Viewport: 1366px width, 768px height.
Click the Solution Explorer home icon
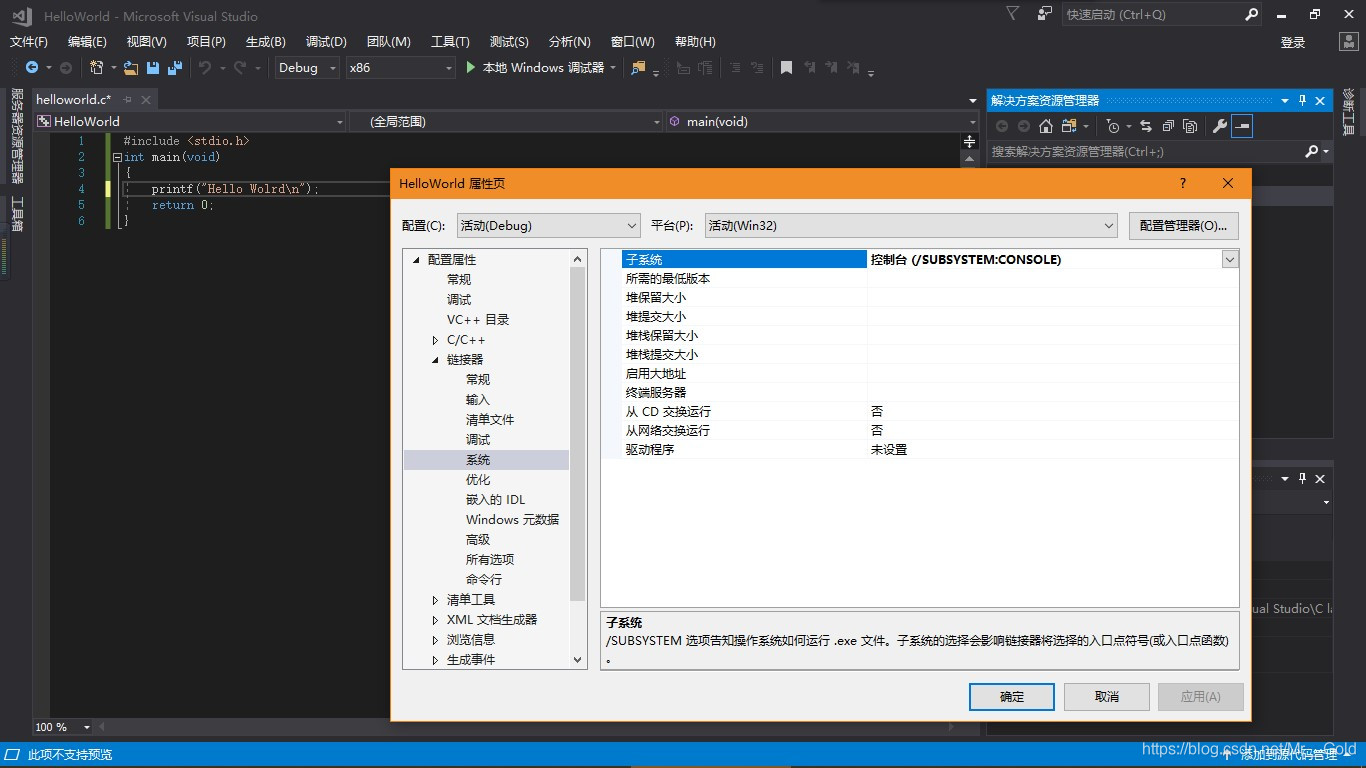pyautogui.click(x=1046, y=126)
